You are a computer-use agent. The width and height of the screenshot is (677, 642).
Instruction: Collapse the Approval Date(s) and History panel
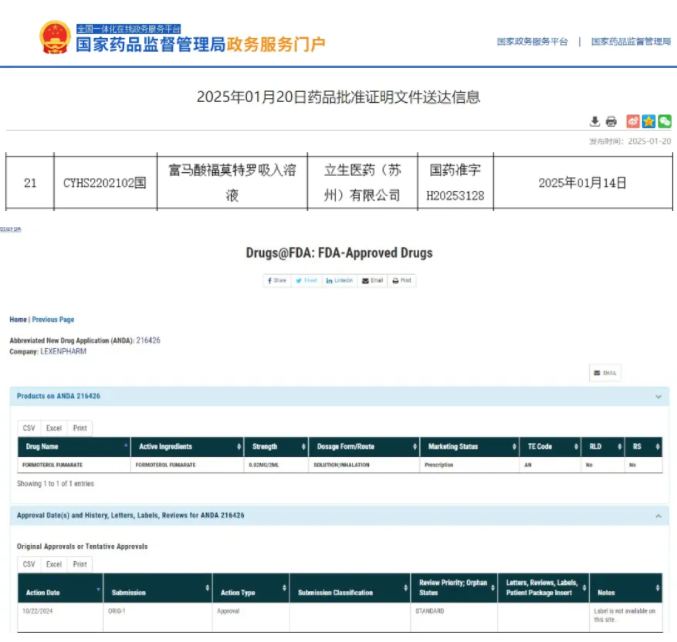(x=658, y=516)
